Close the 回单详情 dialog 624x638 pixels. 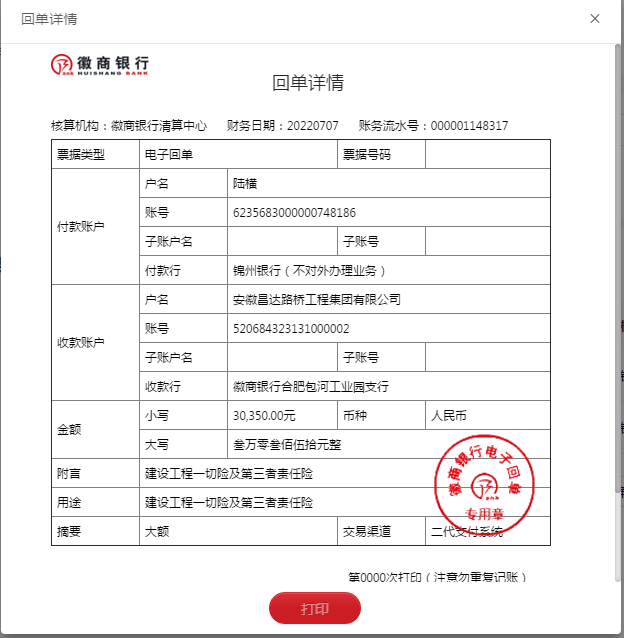[595, 19]
